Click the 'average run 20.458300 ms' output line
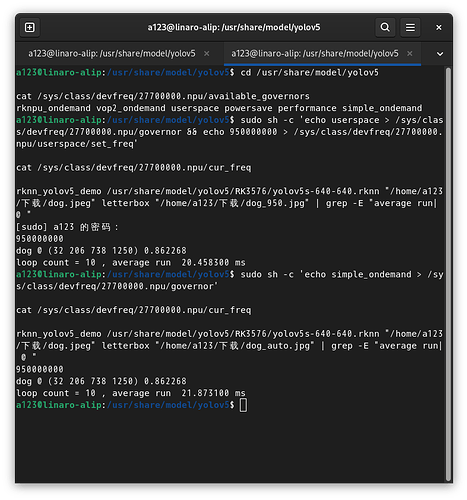 (x=131, y=263)
